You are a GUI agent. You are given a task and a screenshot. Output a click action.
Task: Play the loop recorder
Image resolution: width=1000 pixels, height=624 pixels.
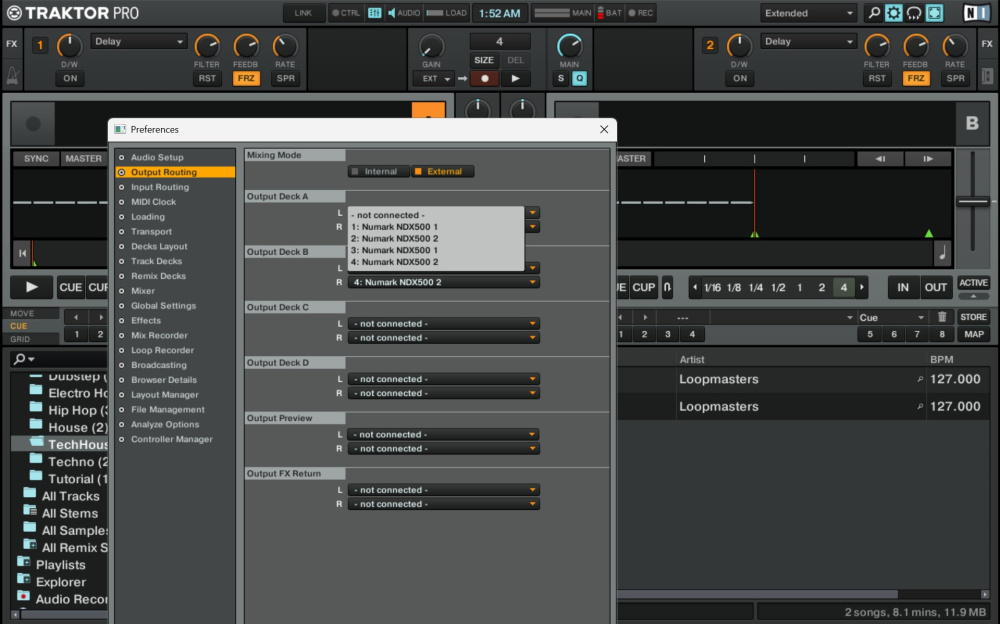click(515, 78)
